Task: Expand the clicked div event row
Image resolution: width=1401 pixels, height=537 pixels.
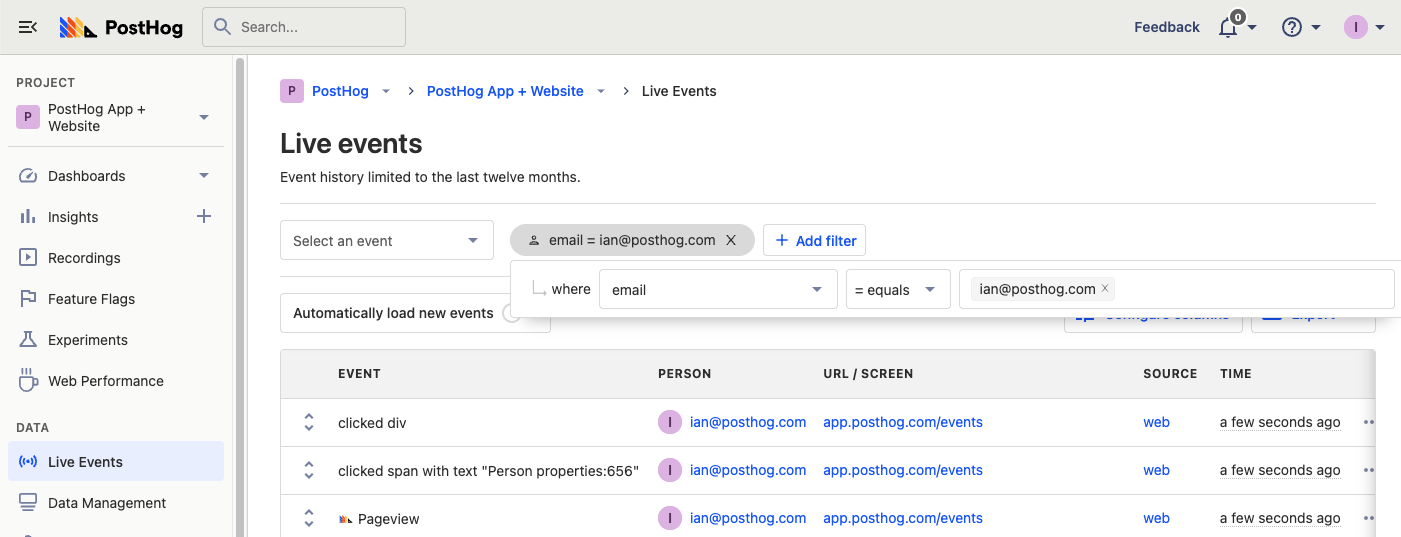Action: pyautogui.click(x=309, y=422)
